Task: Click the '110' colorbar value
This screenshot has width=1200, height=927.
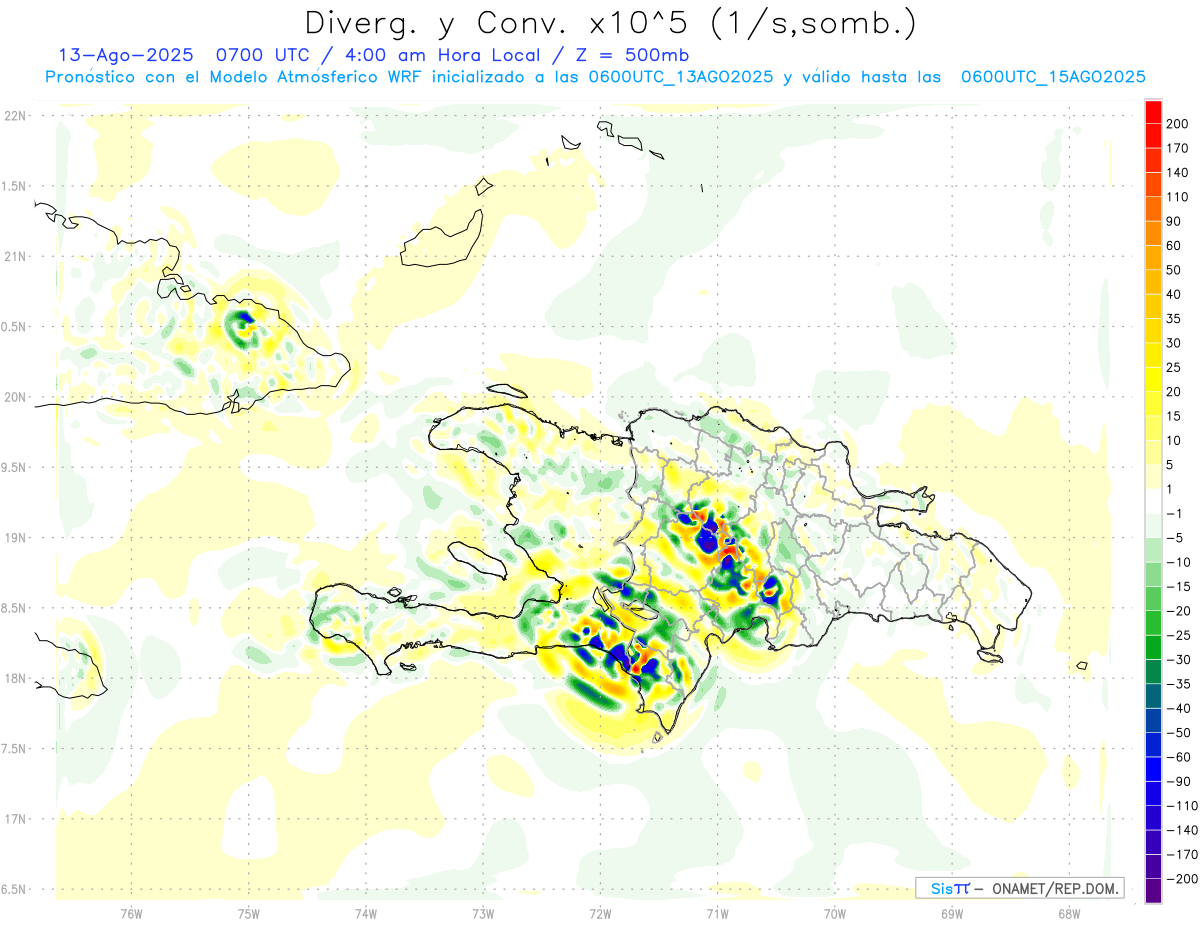Action: (1178, 197)
